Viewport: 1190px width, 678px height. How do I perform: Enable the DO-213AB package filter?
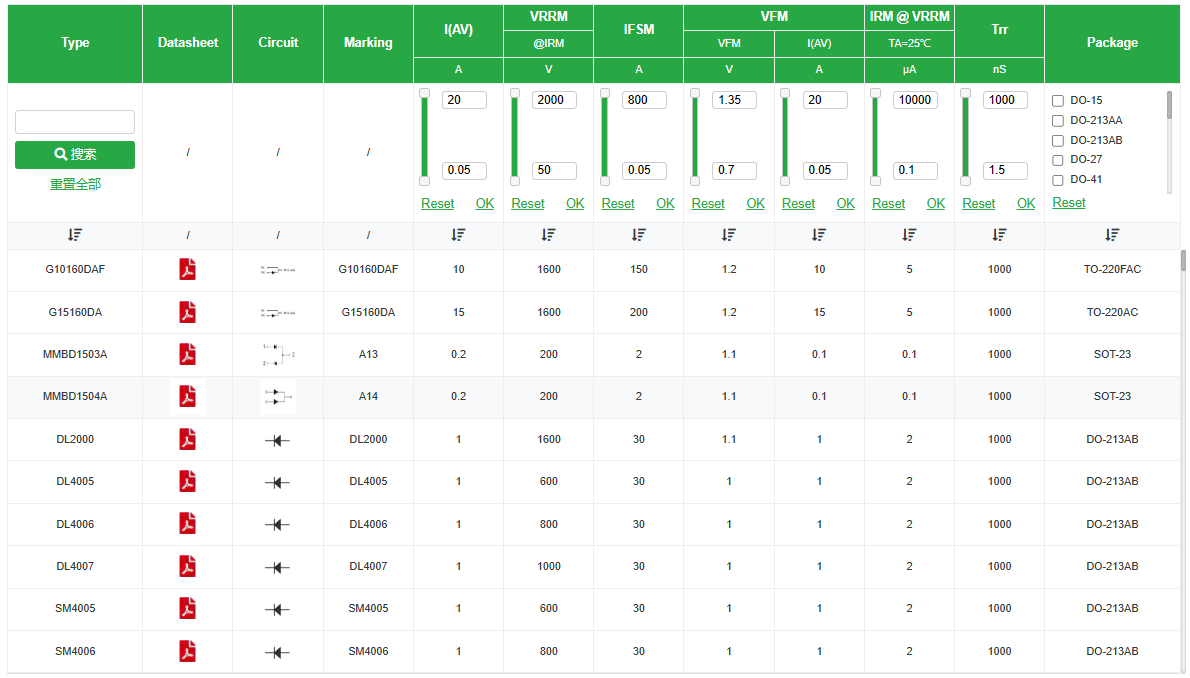pos(1058,141)
